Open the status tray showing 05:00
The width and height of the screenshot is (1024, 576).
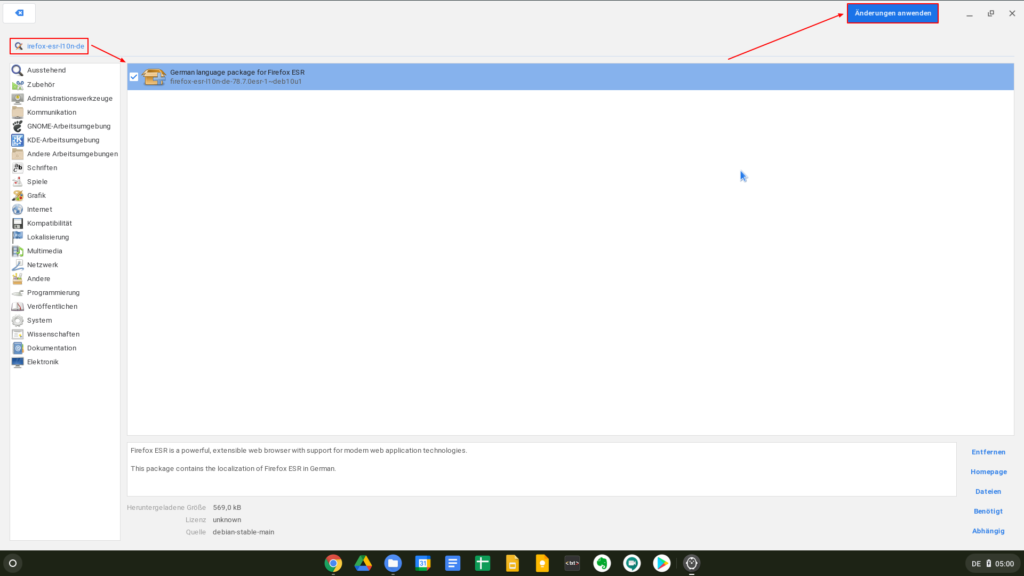coord(993,564)
